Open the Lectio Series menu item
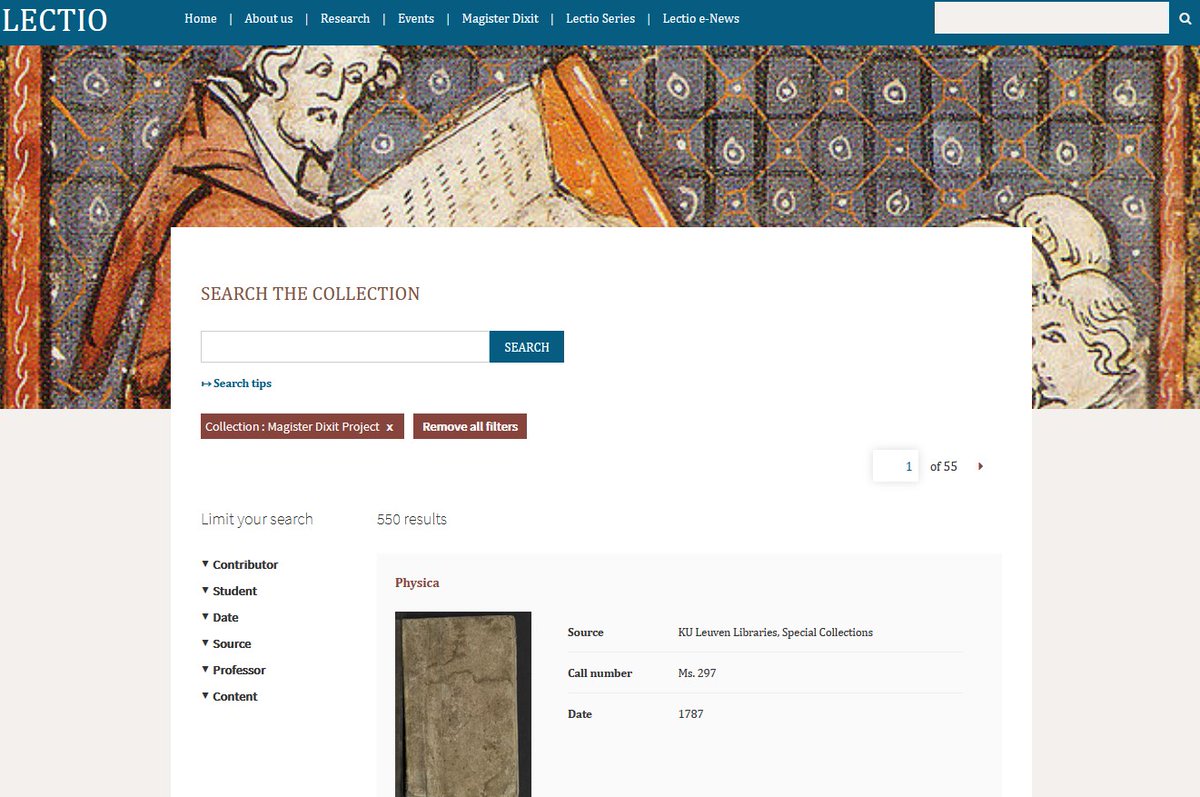 (x=600, y=18)
